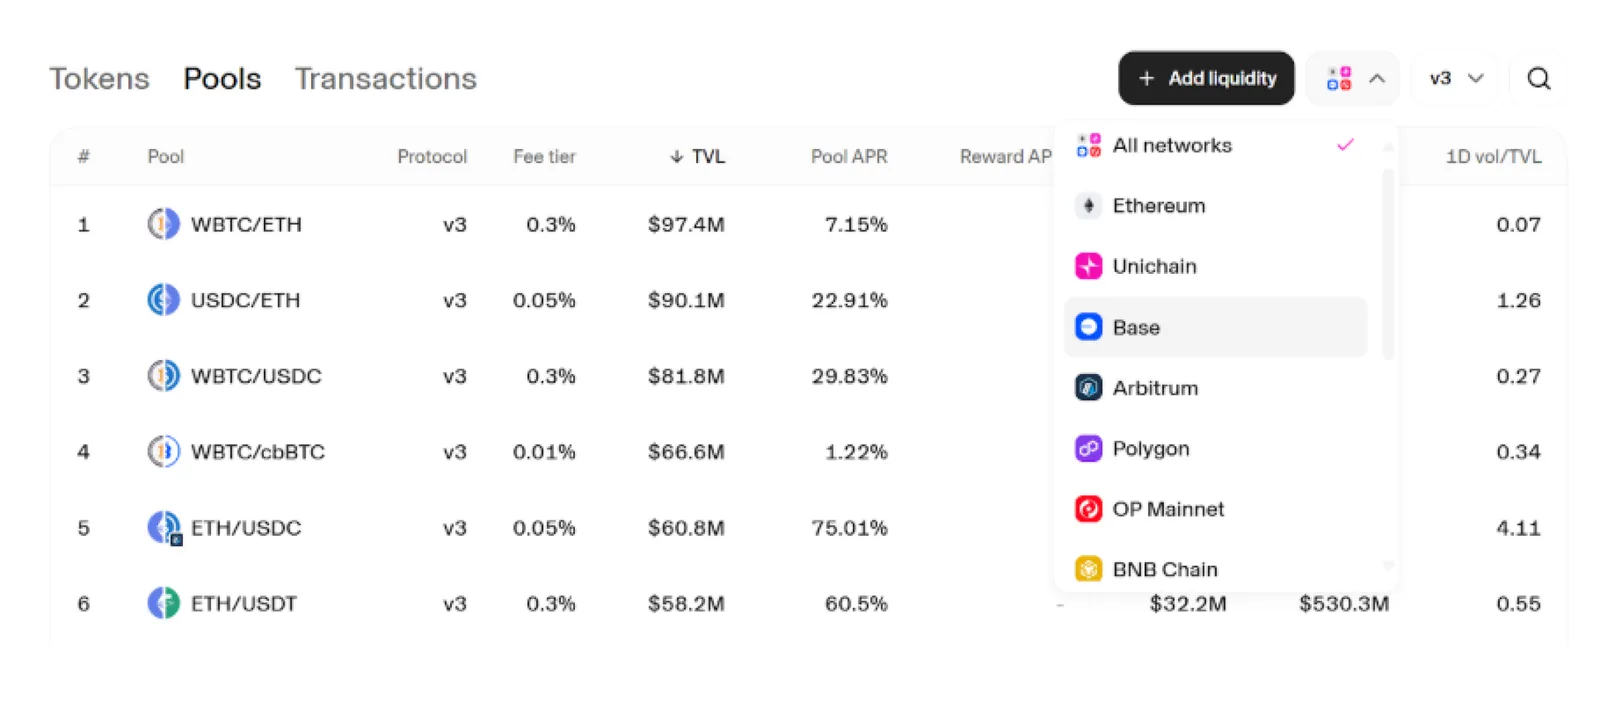Open the ETH/USDT pool name

pos(244,603)
